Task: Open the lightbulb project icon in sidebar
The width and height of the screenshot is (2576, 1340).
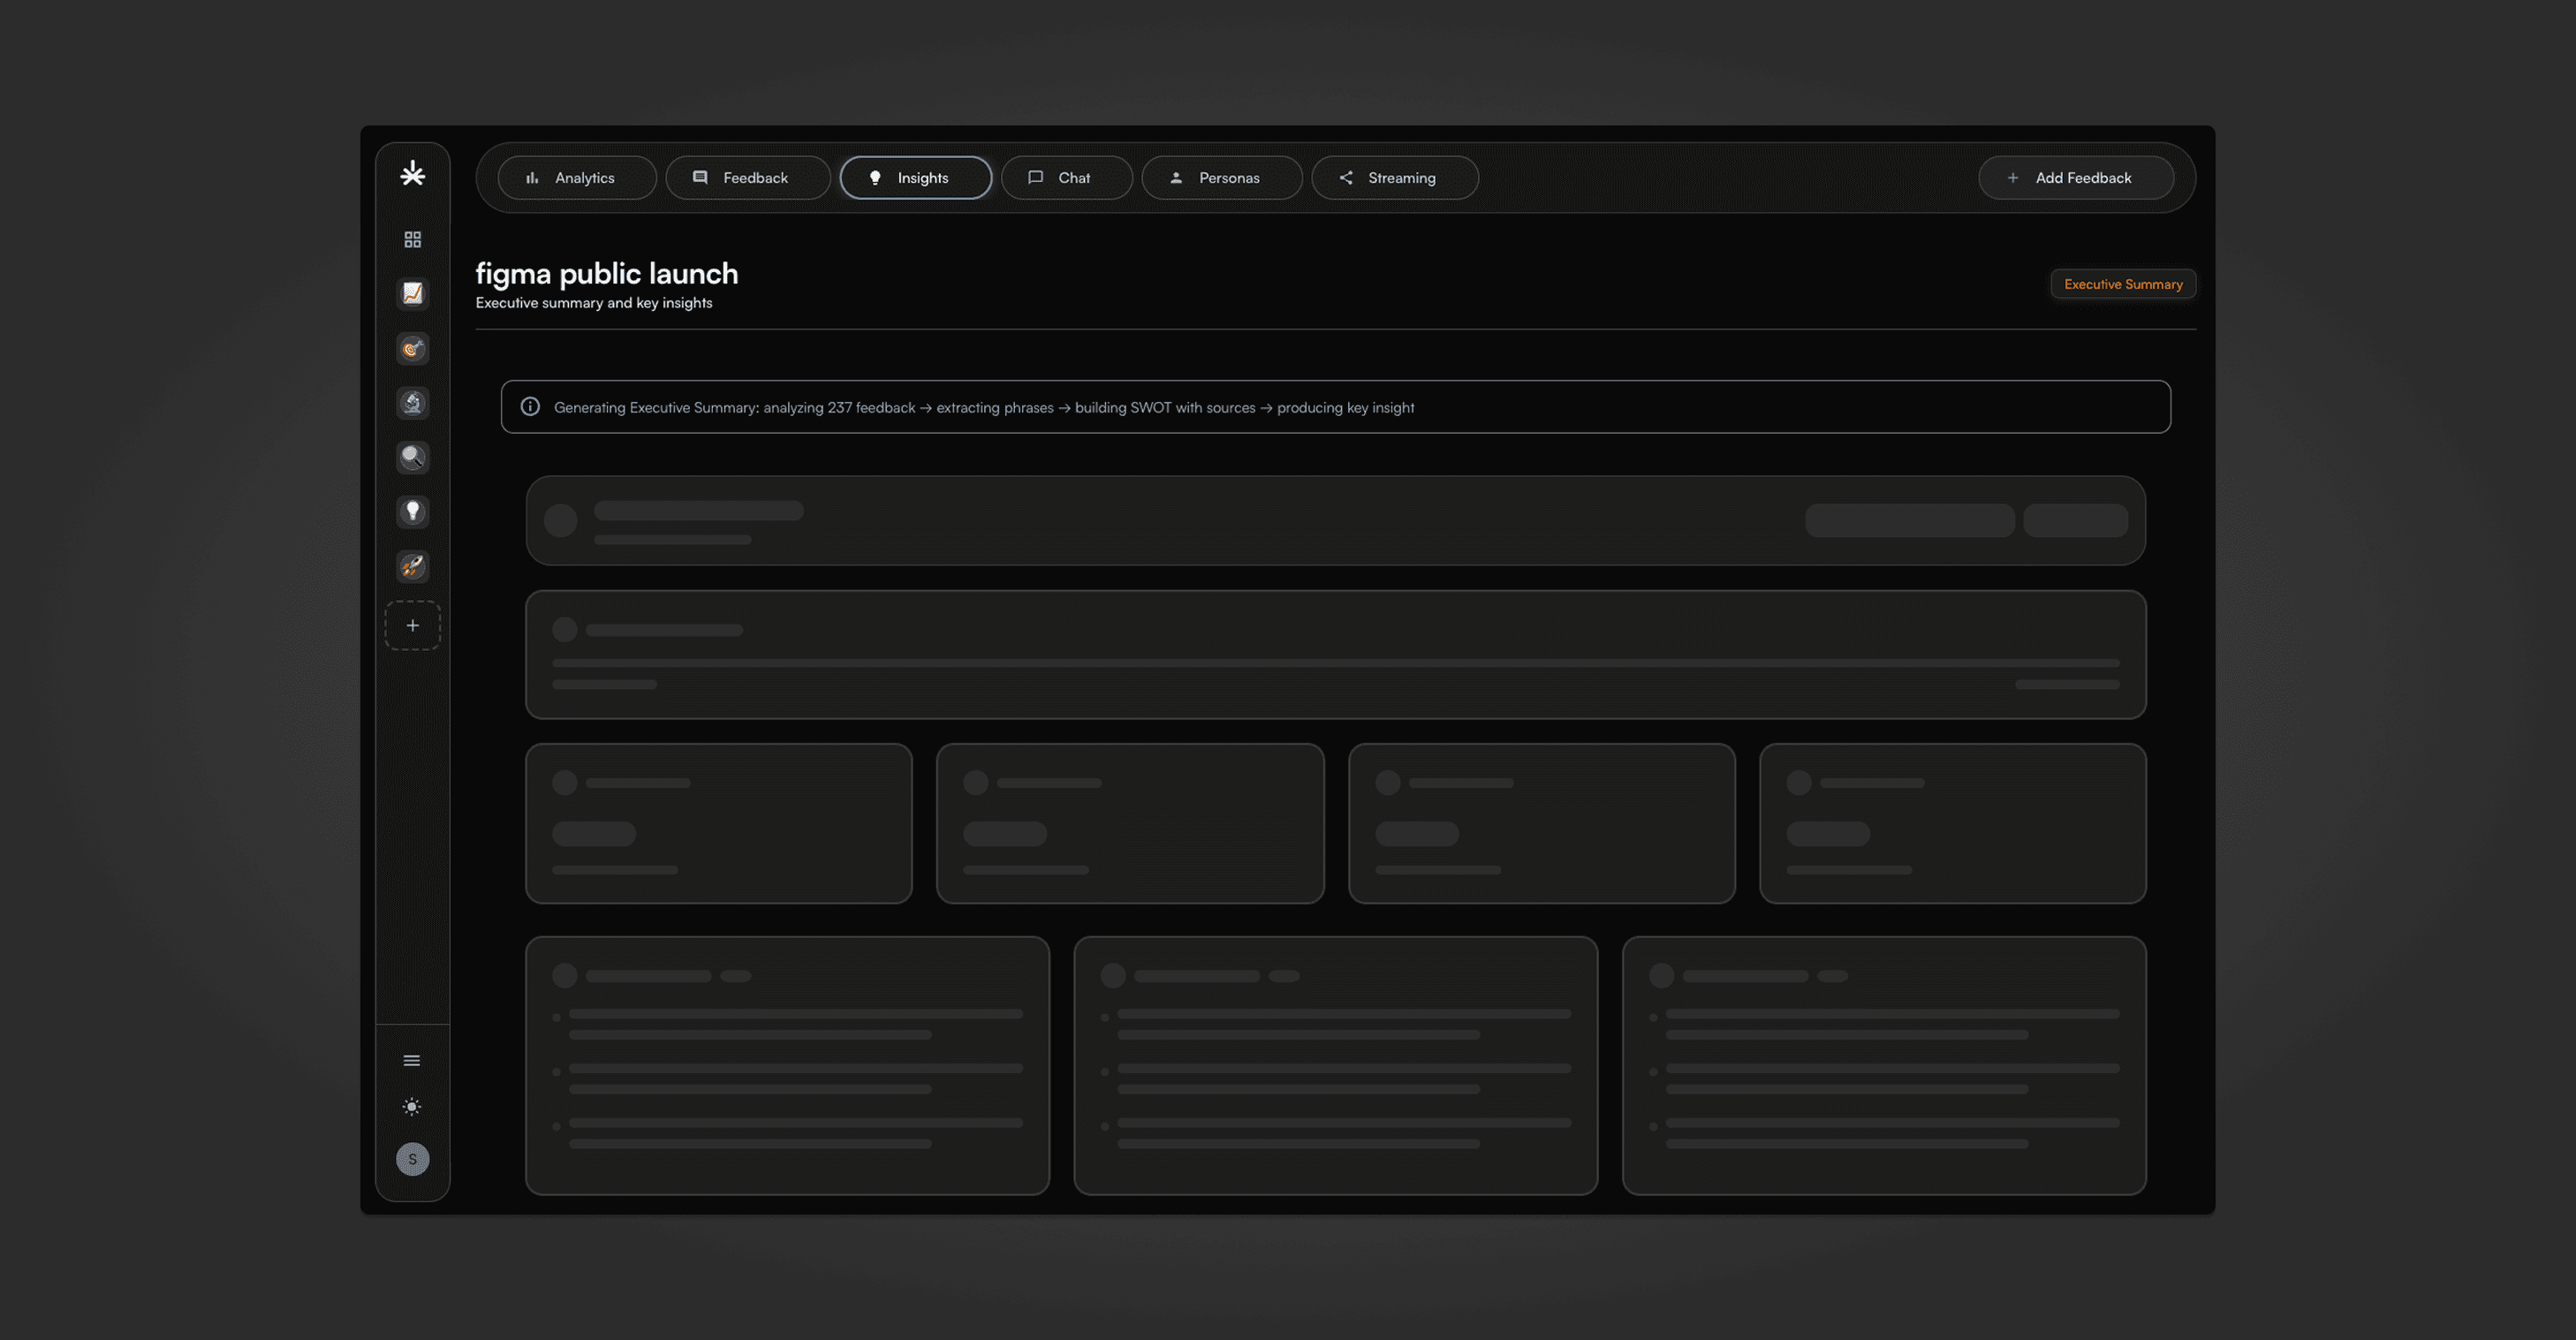Action: (x=412, y=512)
